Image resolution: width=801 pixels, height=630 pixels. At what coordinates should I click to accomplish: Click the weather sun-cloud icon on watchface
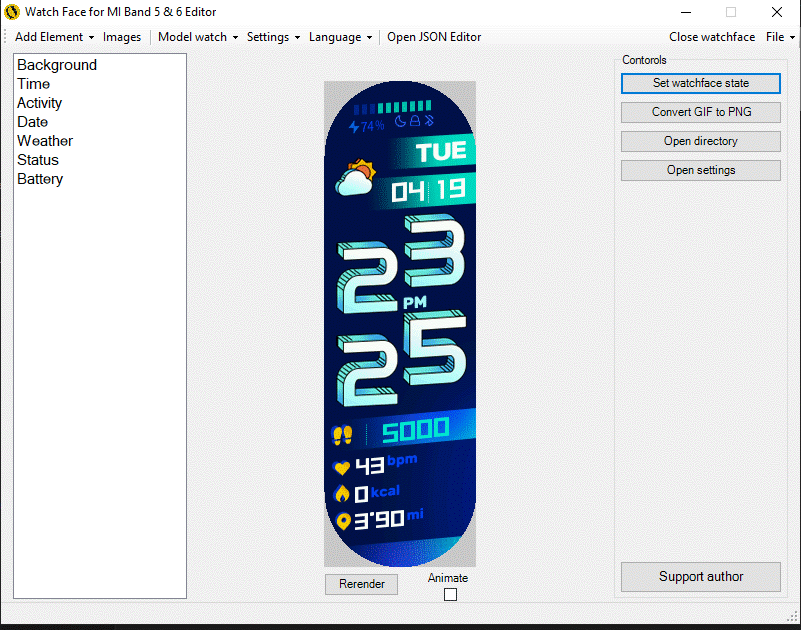(355, 179)
